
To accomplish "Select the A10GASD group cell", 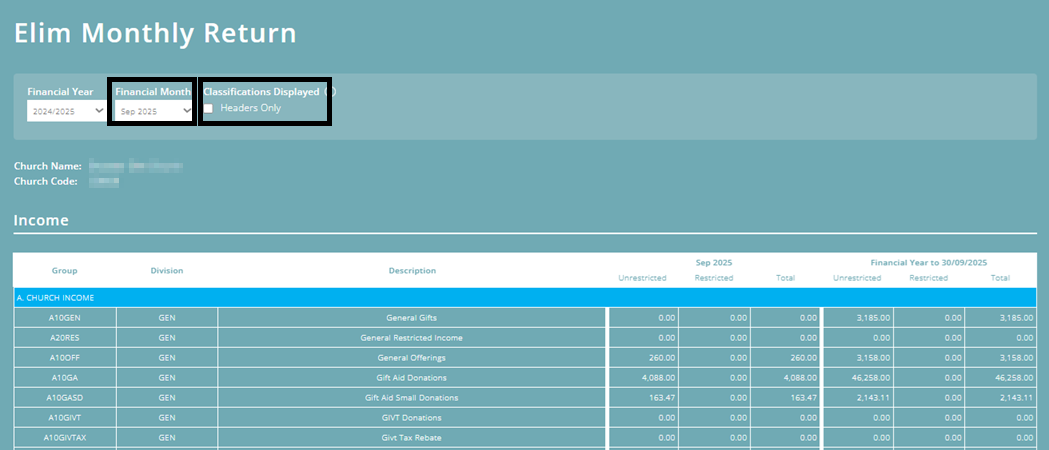I will pos(65,398).
